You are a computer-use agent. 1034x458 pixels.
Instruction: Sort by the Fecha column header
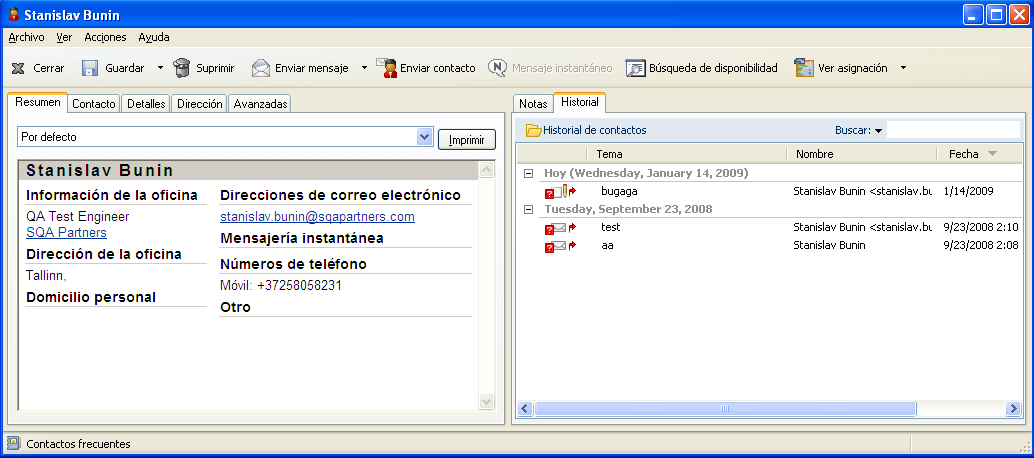tap(979, 154)
